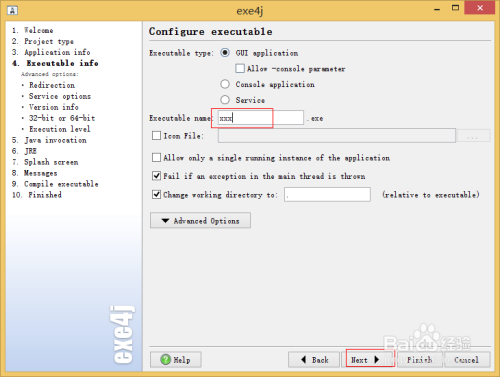The height and width of the screenshot is (377, 500).
Task: Click the Icon File path field
Action: click(337, 136)
